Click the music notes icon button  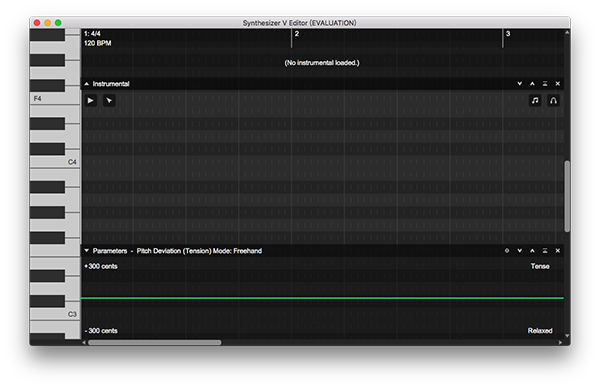click(535, 101)
